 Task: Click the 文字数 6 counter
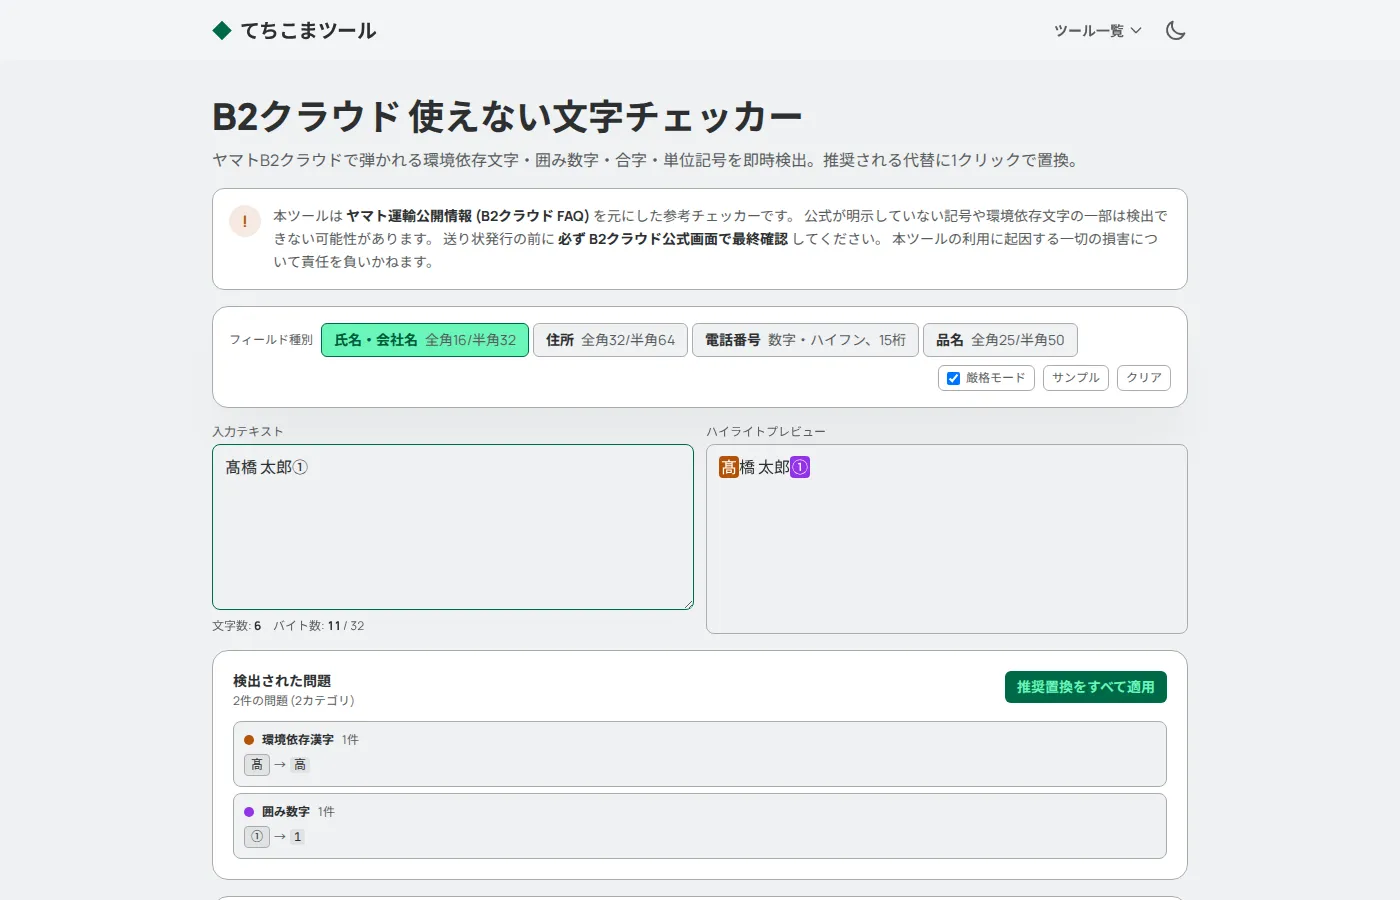tap(237, 626)
